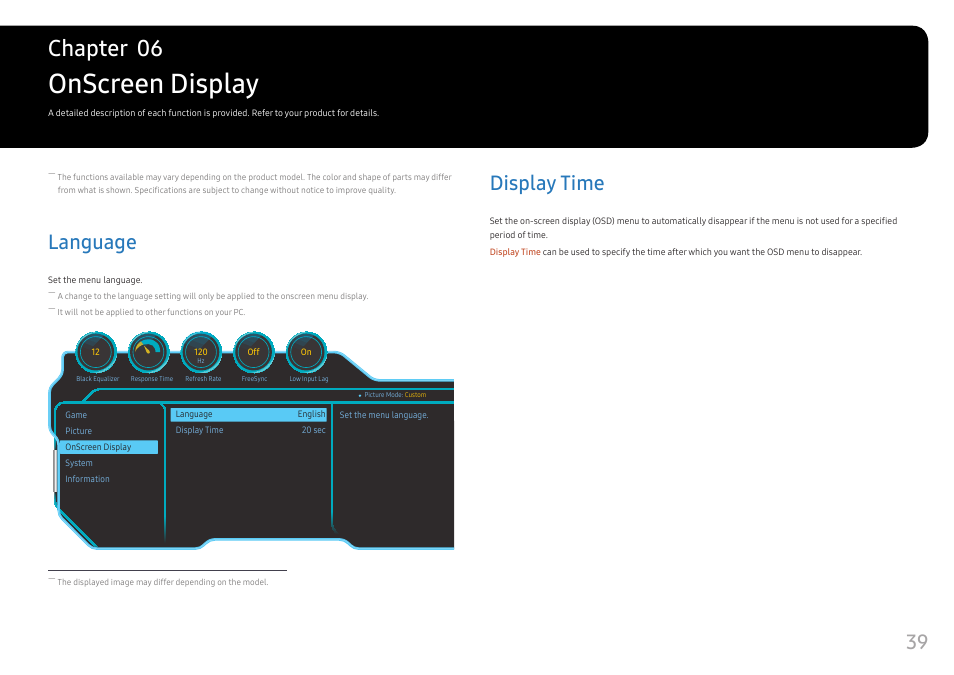This screenshot has height=675, width=954.
Task: Select the Display Time 20 sec row
Action: coord(250,430)
